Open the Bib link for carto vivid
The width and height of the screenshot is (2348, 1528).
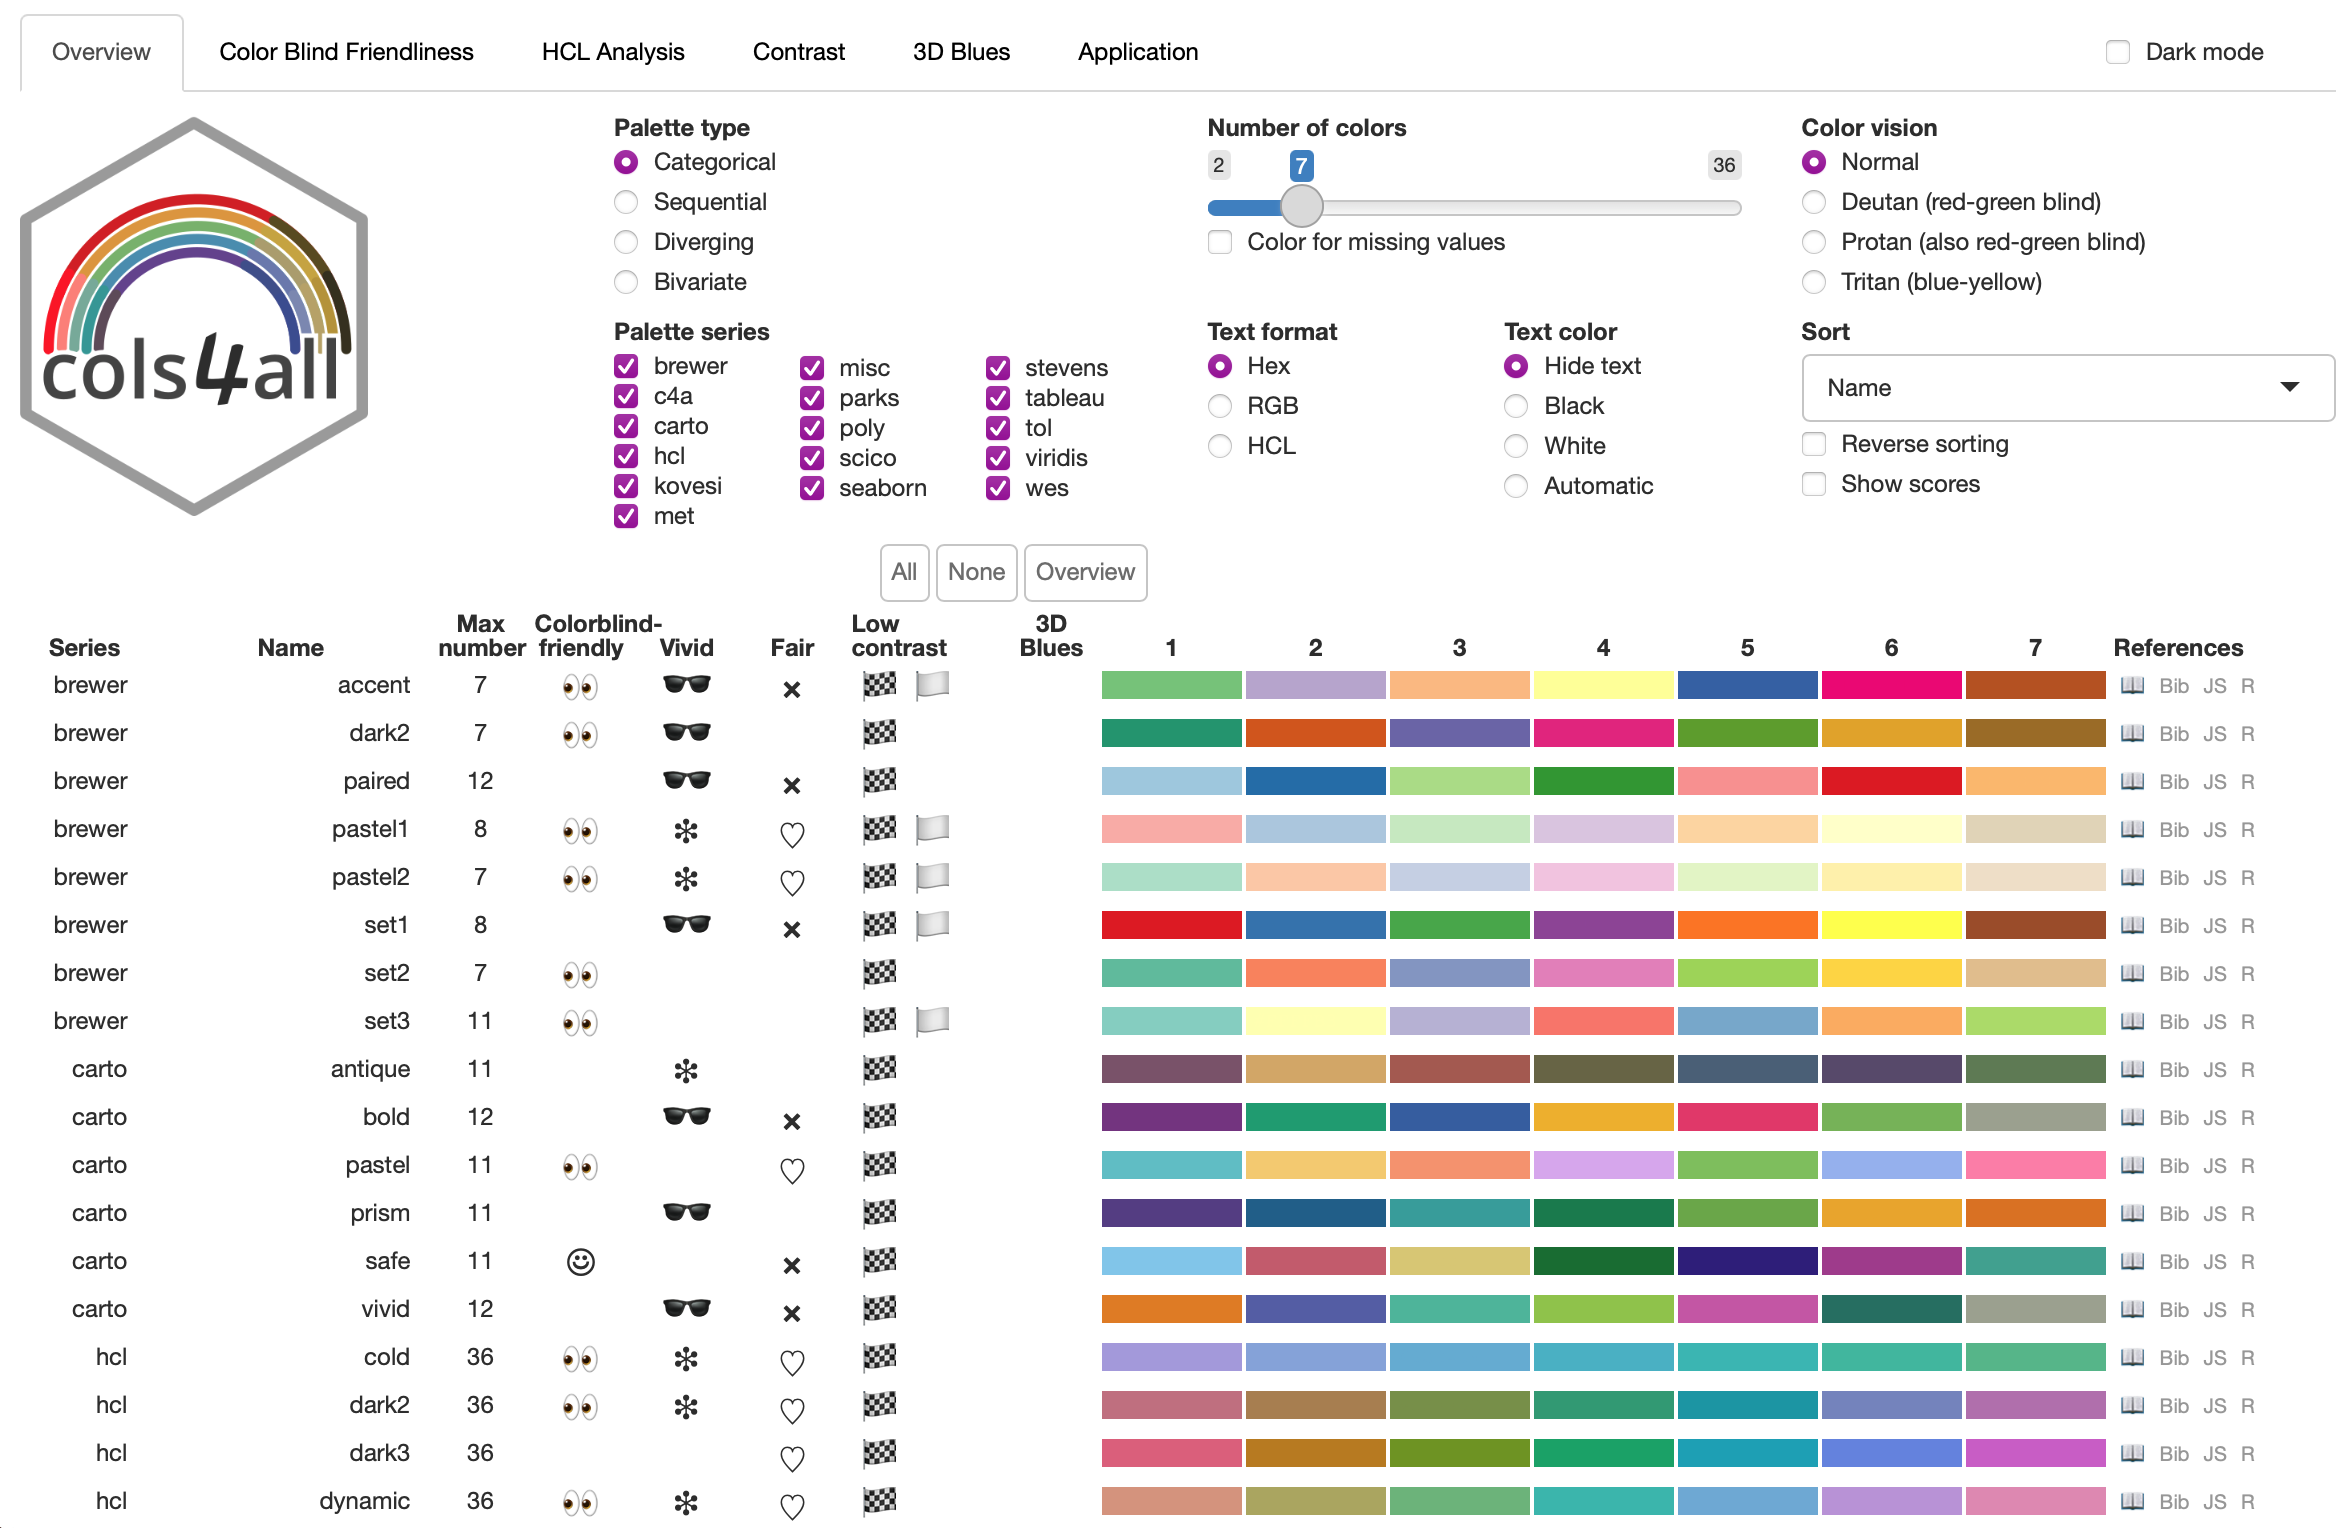pyautogui.click(x=2173, y=1310)
